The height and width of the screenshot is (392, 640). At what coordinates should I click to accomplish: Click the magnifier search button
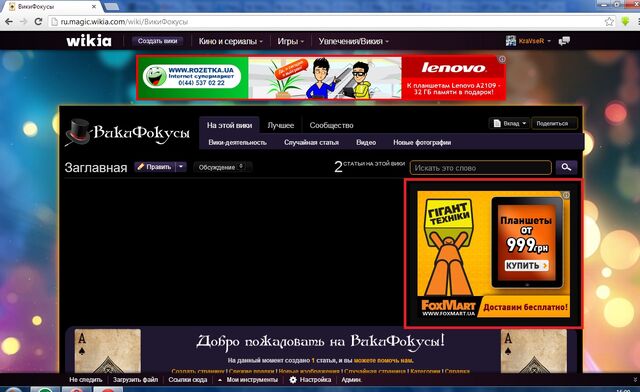pos(566,167)
